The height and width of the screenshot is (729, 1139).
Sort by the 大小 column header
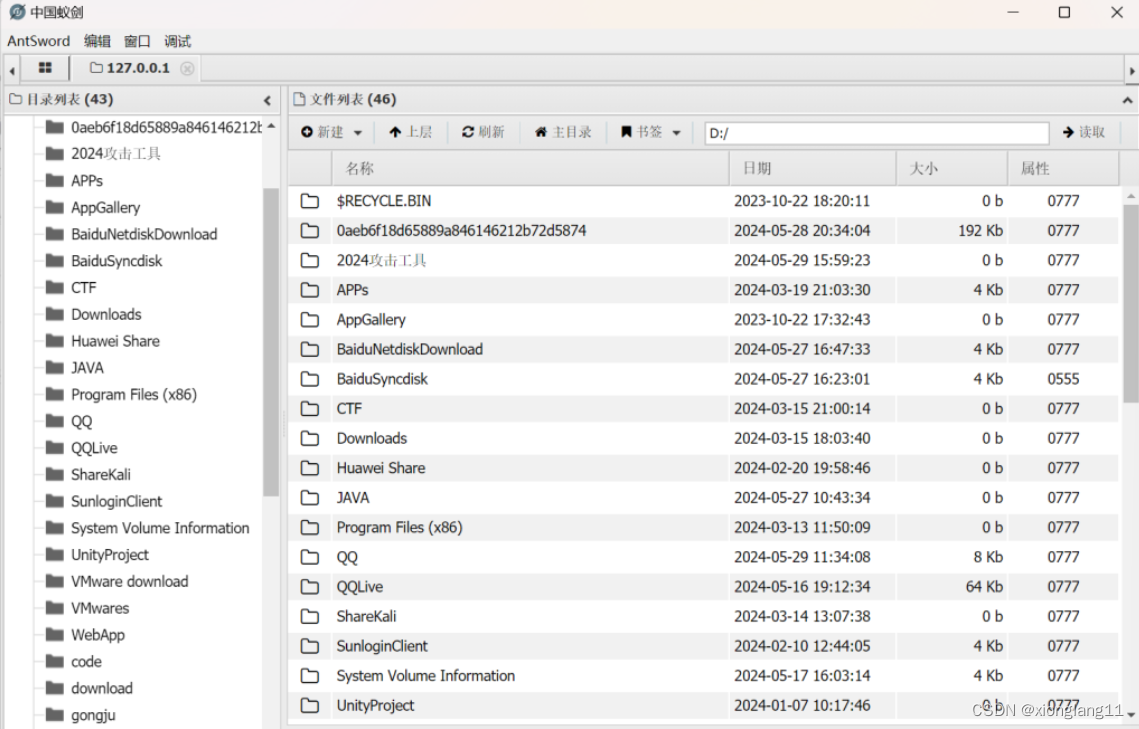952,168
